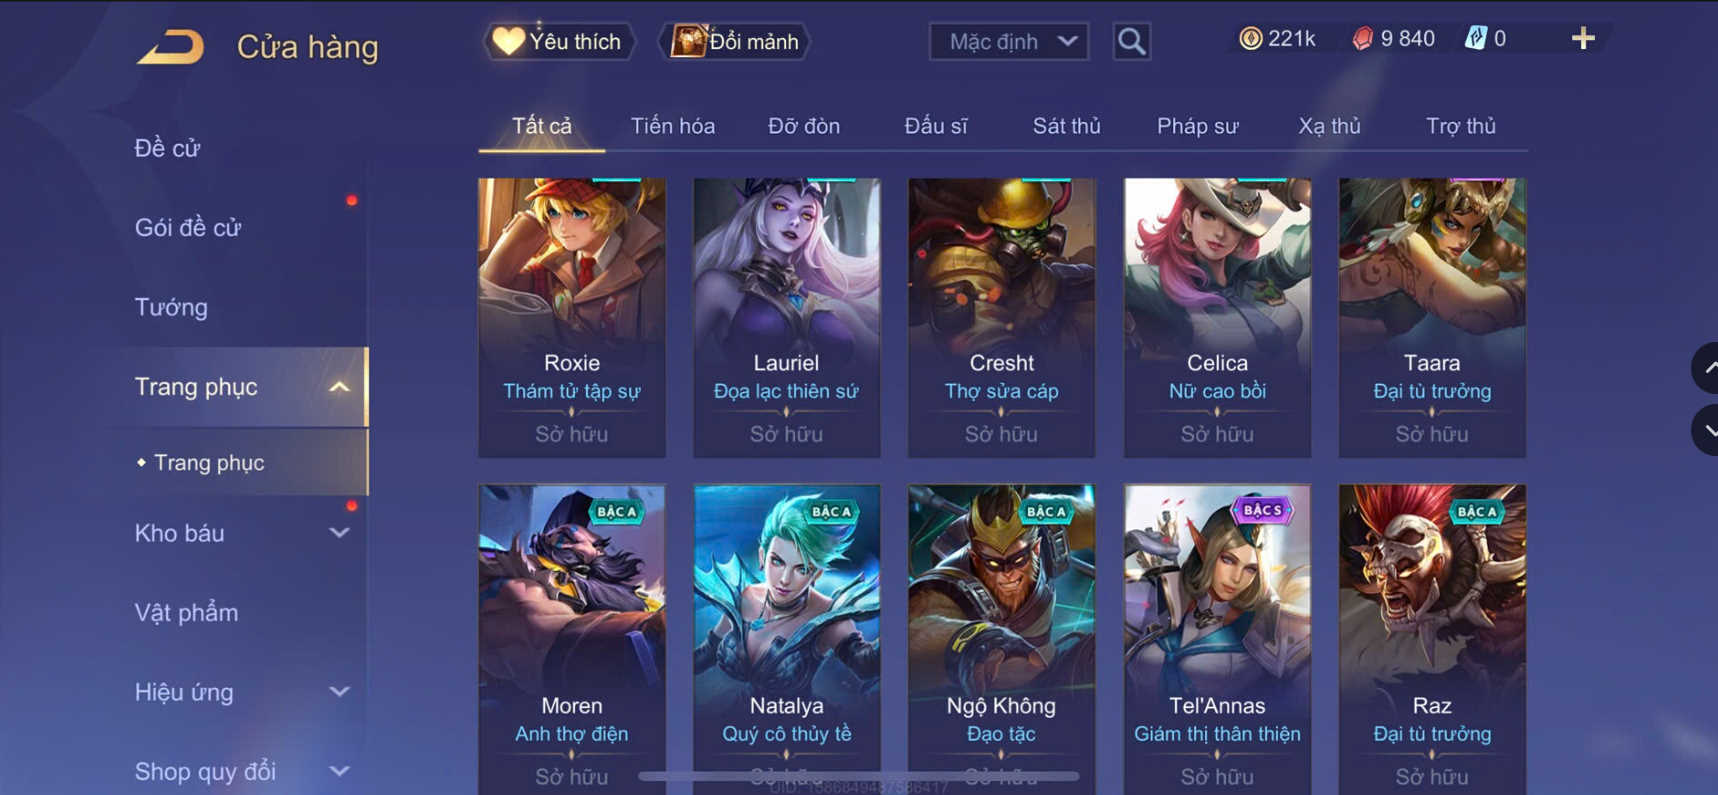Expand the Kho báu section

340,533
